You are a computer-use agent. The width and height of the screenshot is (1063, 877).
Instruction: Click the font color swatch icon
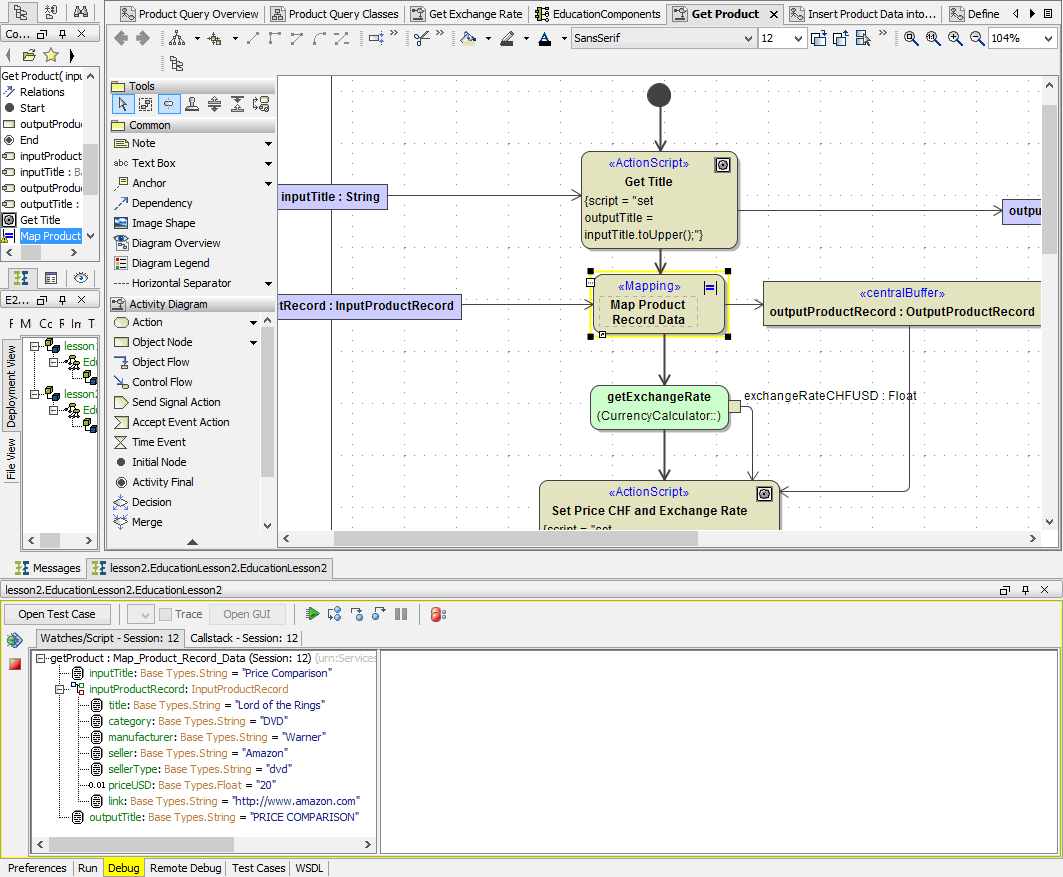(x=544, y=39)
